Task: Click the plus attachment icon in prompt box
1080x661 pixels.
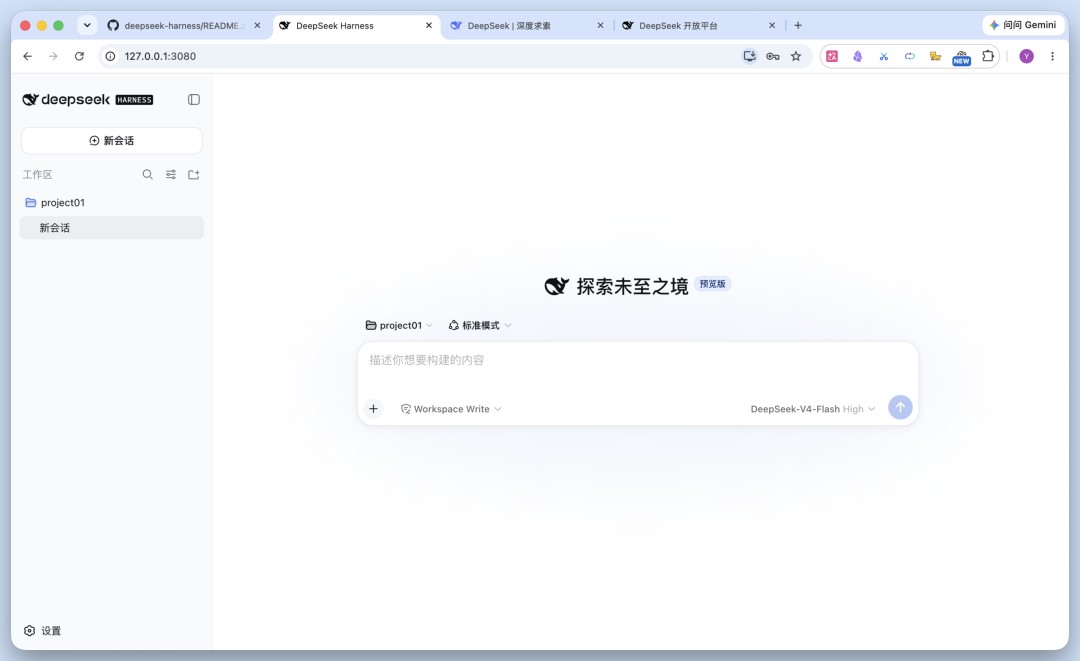Action: tap(373, 408)
